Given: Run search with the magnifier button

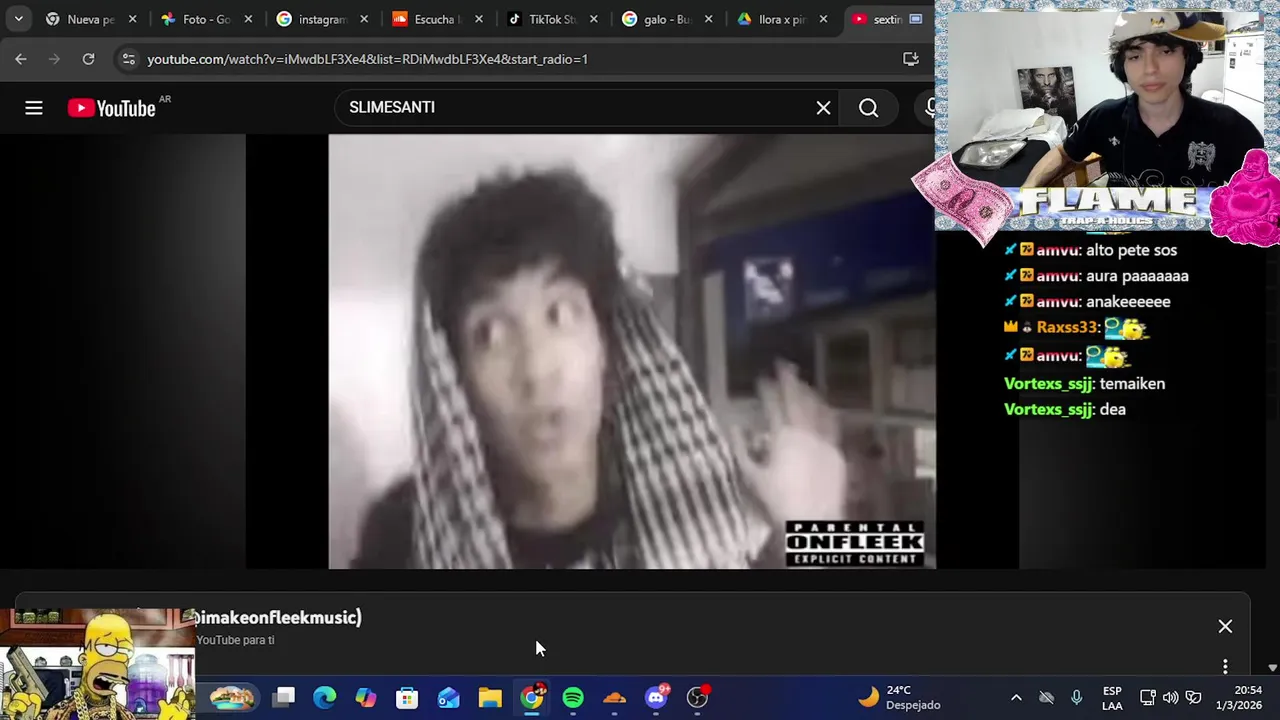Looking at the screenshot, I should [x=868, y=108].
